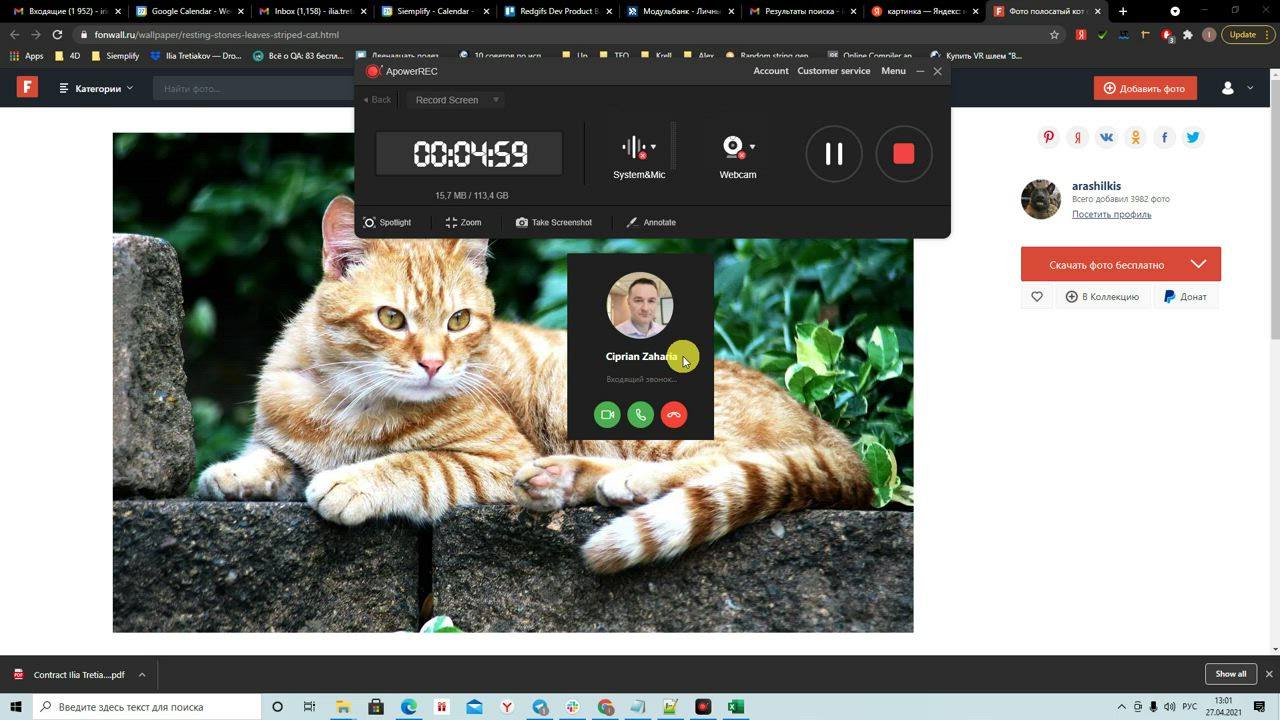Image resolution: width=1280 pixels, height=720 pixels.
Task: Share the photo on Twitter
Action: click(x=1192, y=138)
